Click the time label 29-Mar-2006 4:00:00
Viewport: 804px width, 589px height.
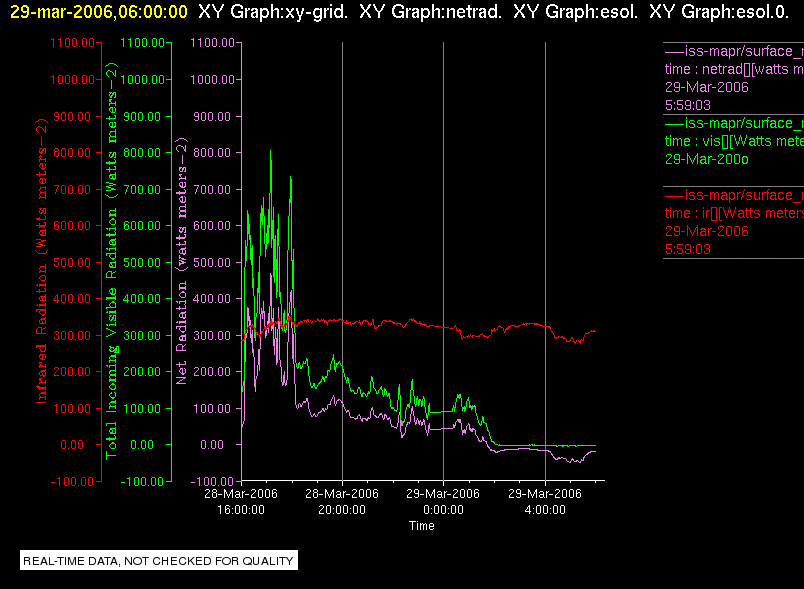pos(545,501)
